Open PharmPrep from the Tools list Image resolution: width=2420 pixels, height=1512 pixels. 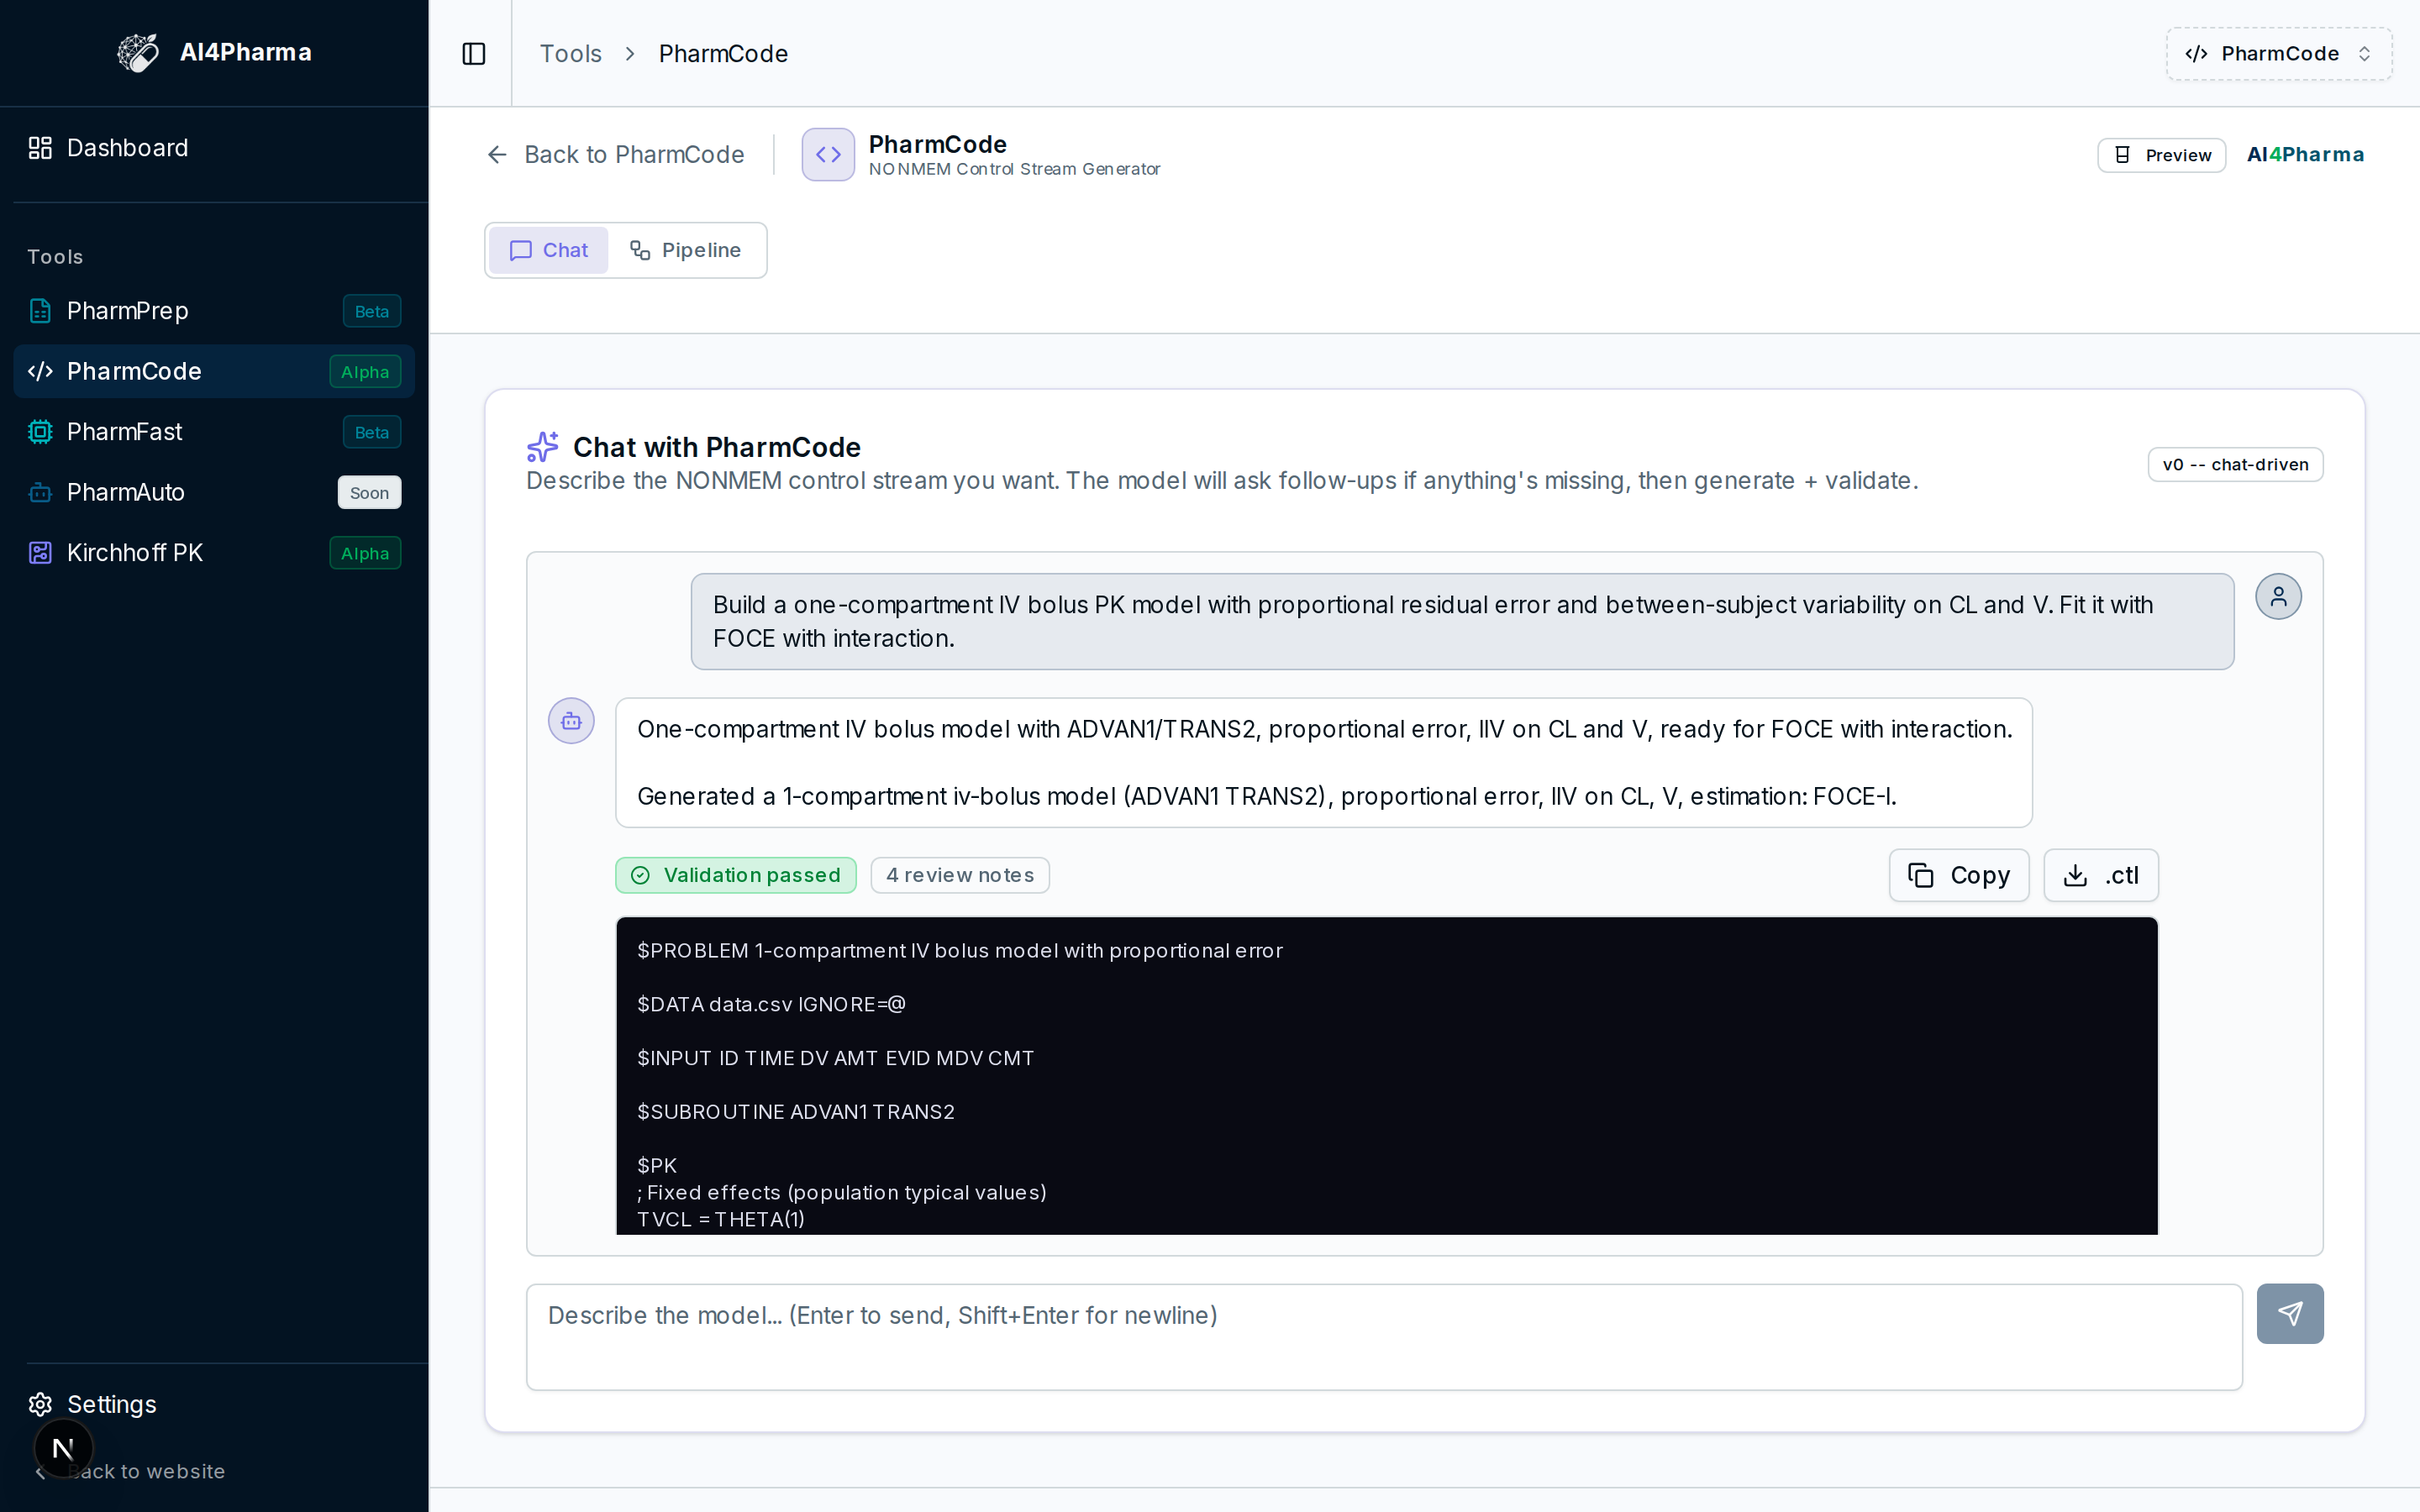214,311
